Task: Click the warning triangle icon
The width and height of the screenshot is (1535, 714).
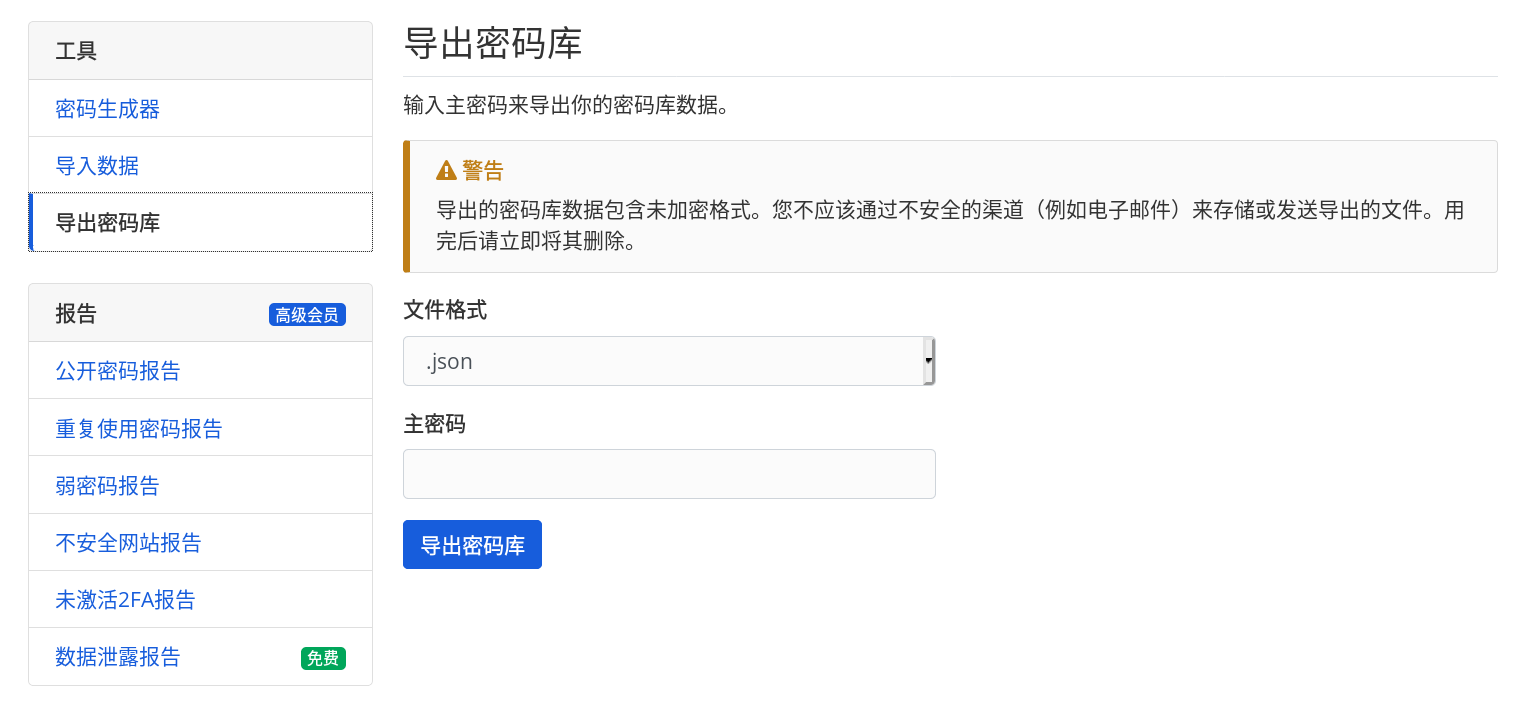Action: click(446, 171)
